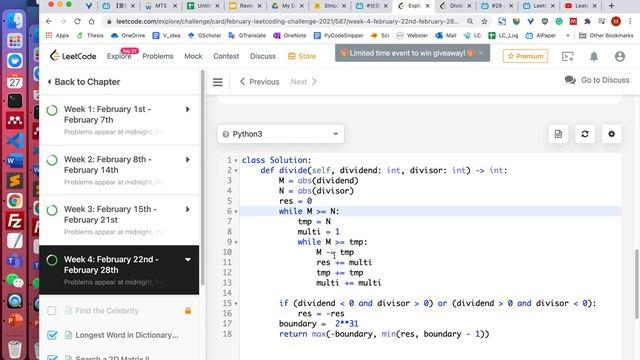The height and width of the screenshot is (360, 640).
Task: Click the browser reload button
Action: [x=77, y=21]
